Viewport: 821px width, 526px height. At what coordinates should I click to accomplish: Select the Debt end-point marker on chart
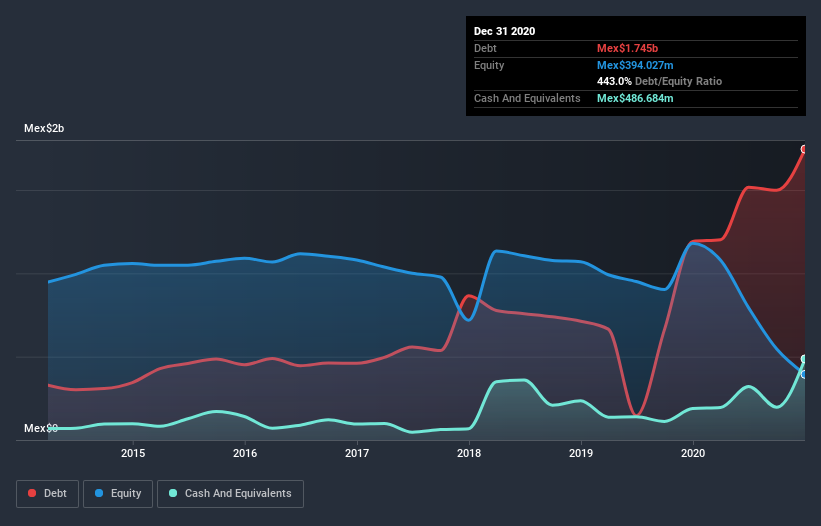click(x=804, y=149)
